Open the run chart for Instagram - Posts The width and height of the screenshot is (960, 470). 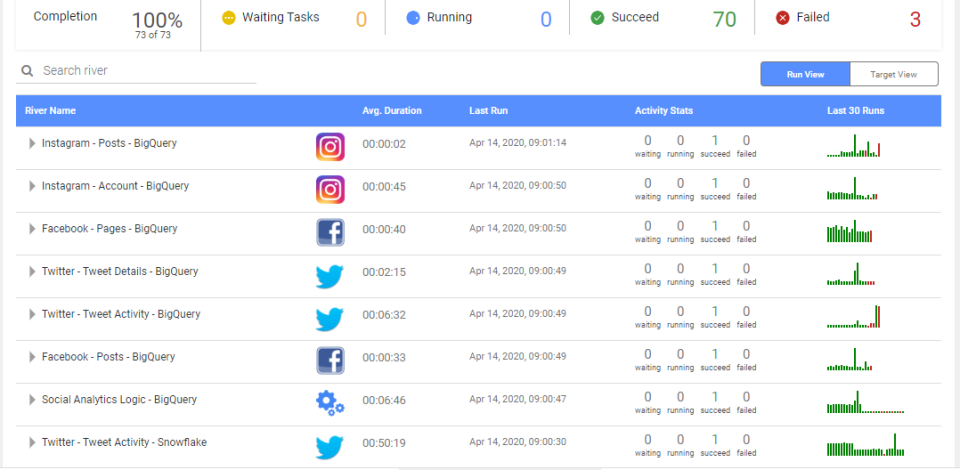click(x=853, y=146)
